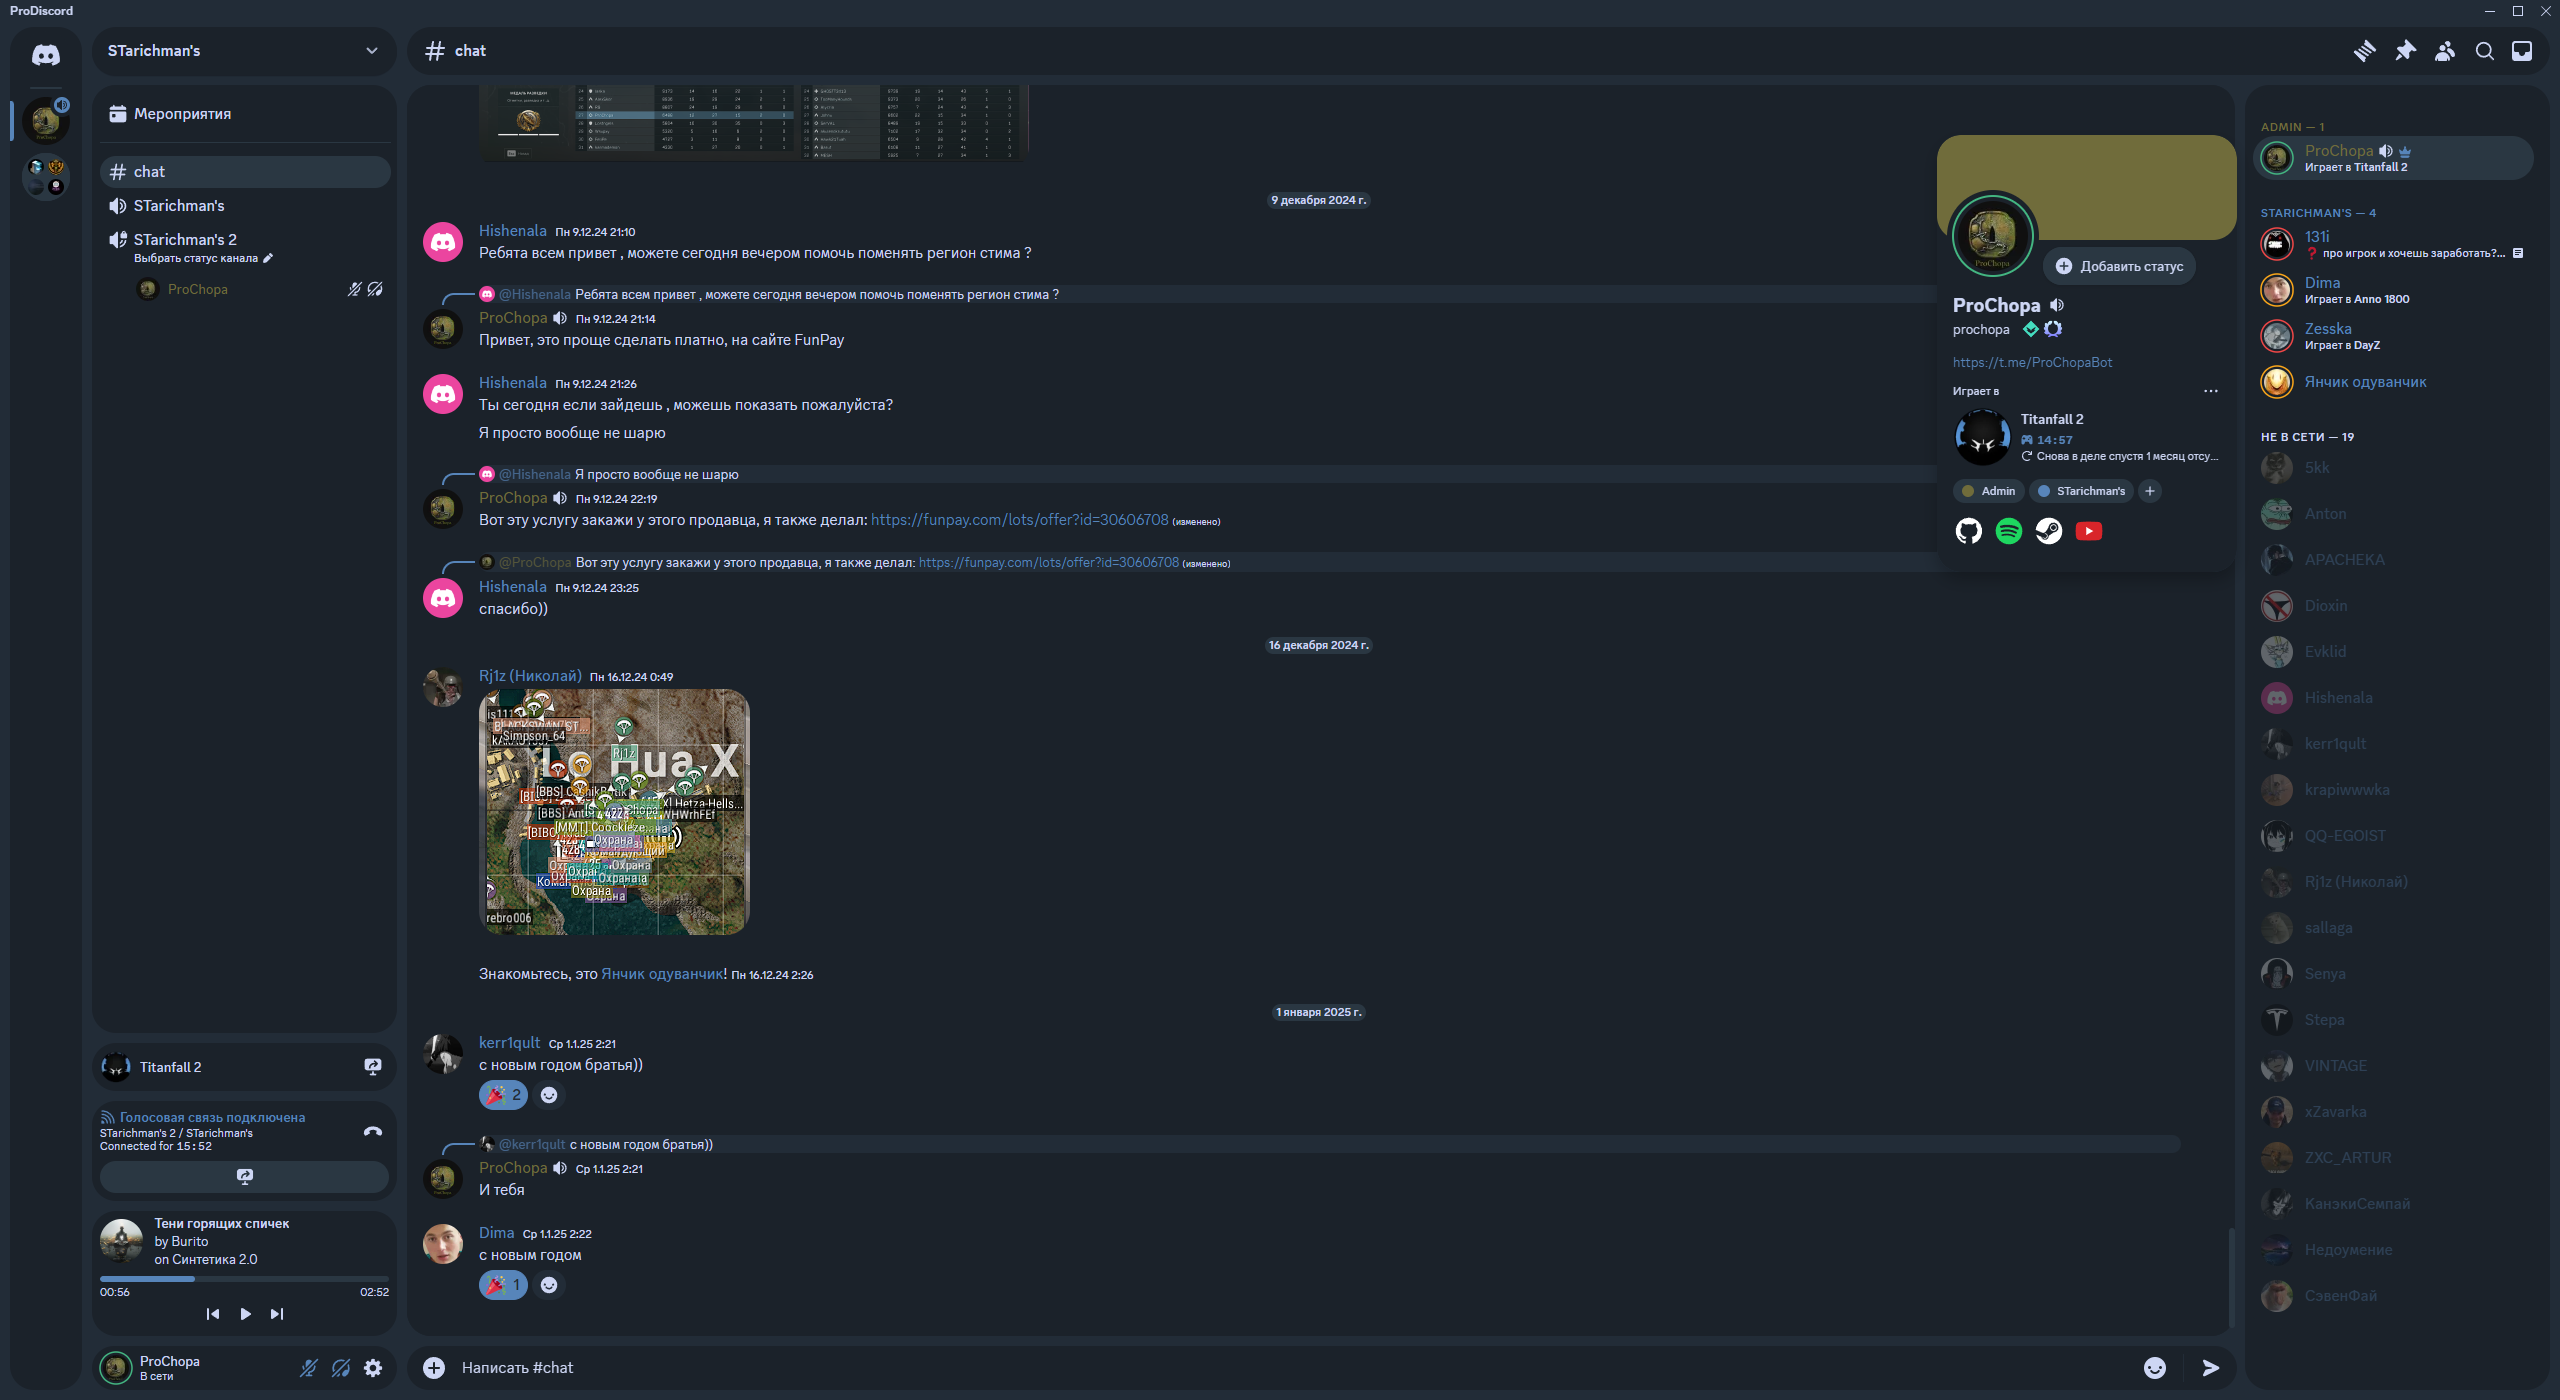The image size is (2560, 1400).
Task: Open the more options menu on ProChopa's profile
Action: click(2210, 390)
